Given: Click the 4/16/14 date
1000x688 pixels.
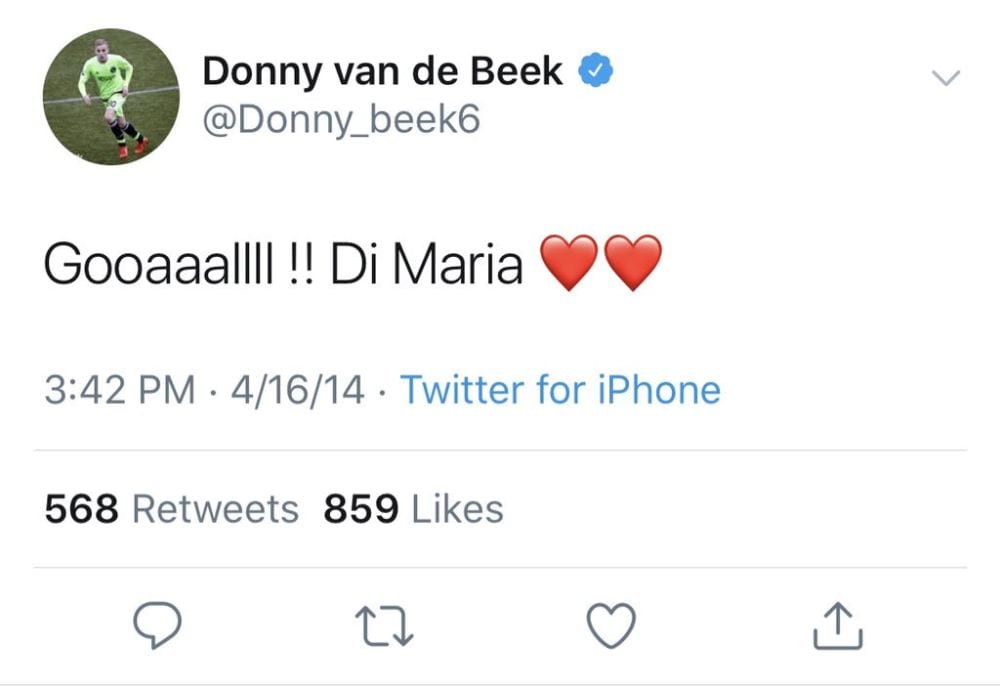Looking at the screenshot, I should point(297,389).
